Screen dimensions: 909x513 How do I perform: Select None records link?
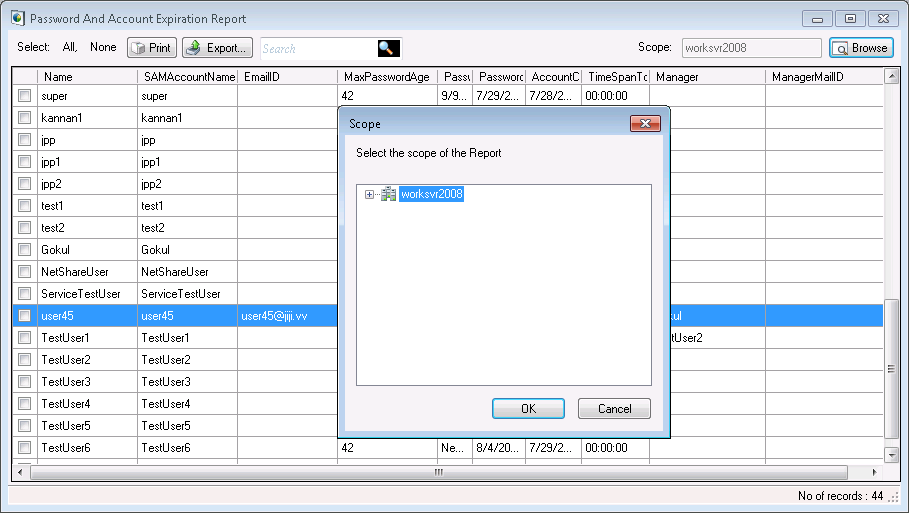[103, 48]
